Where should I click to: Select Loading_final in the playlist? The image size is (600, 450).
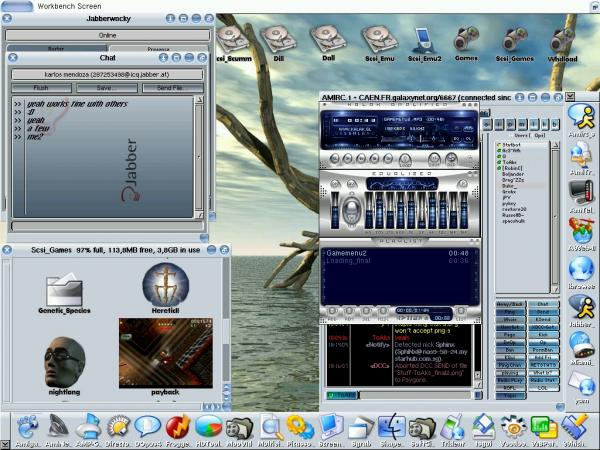point(397,261)
